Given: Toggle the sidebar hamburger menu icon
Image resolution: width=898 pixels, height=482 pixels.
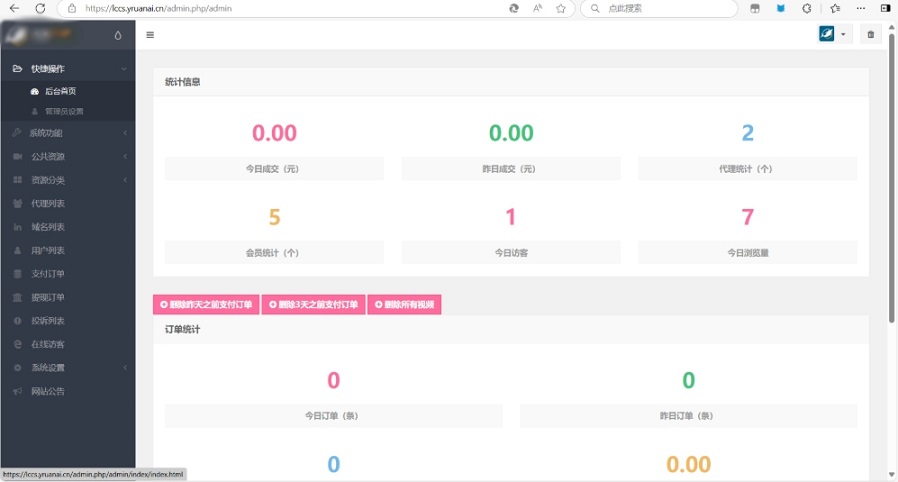Looking at the screenshot, I should tap(150, 35).
